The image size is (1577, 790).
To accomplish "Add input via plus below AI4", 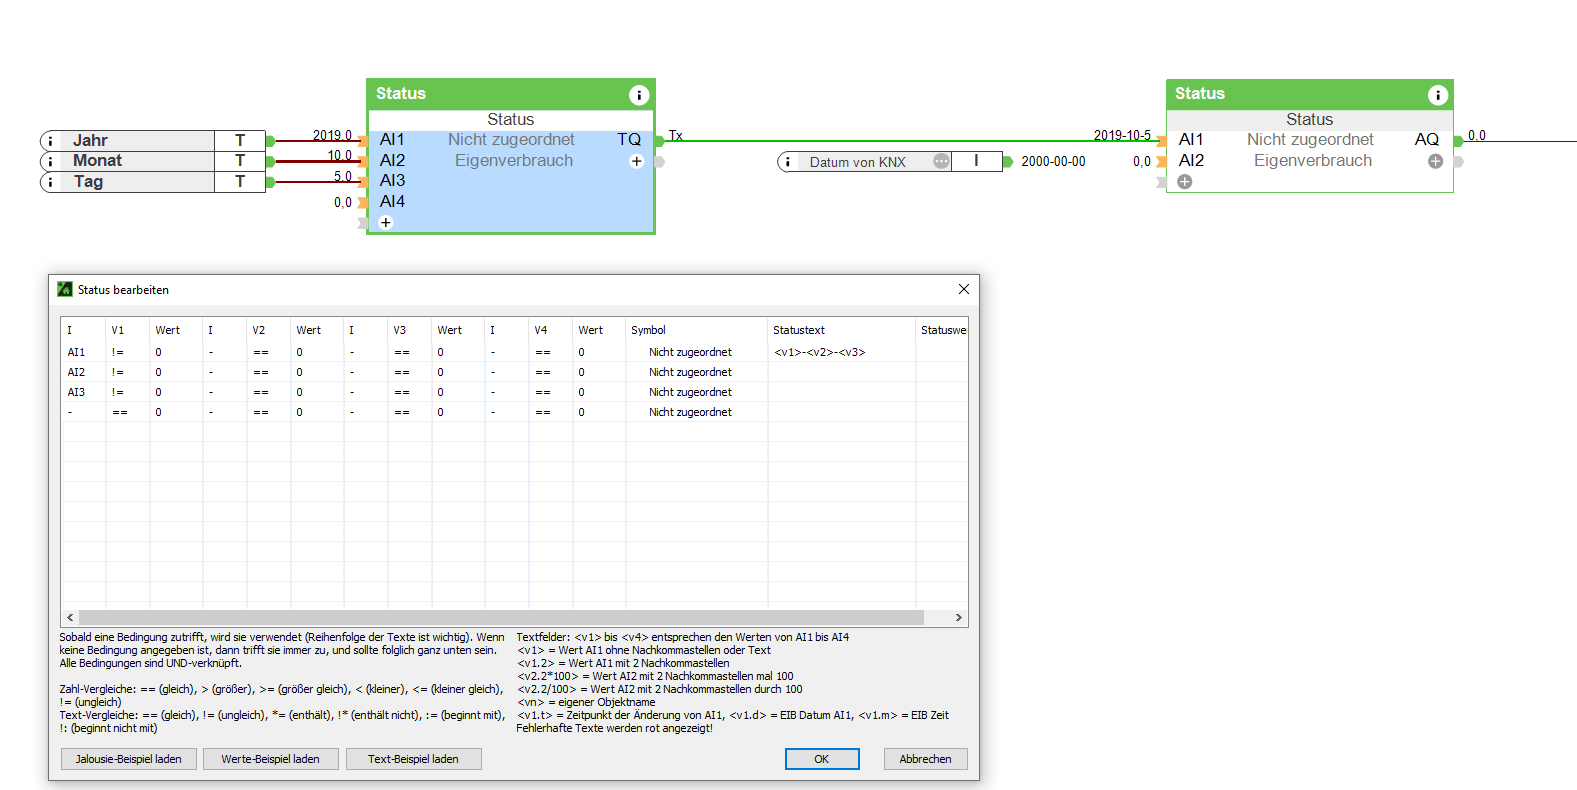I will [x=386, y=222].
